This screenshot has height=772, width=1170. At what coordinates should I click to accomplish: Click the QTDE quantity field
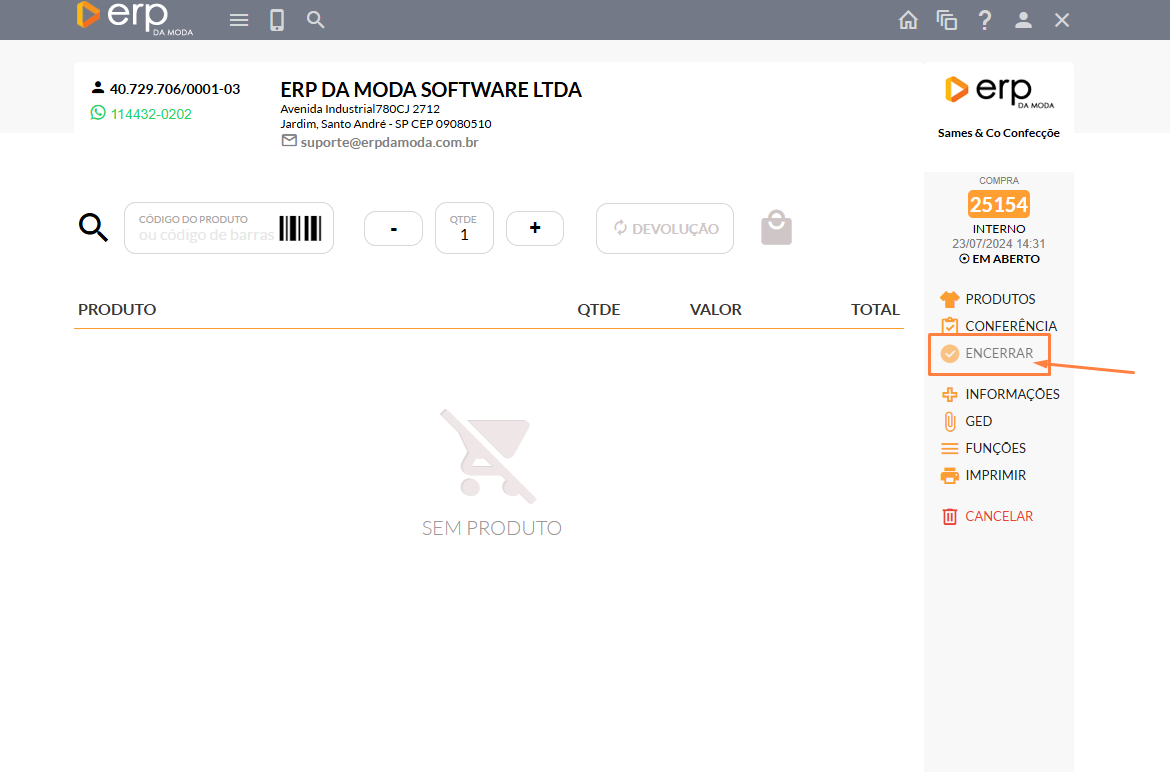click(464, 234)
